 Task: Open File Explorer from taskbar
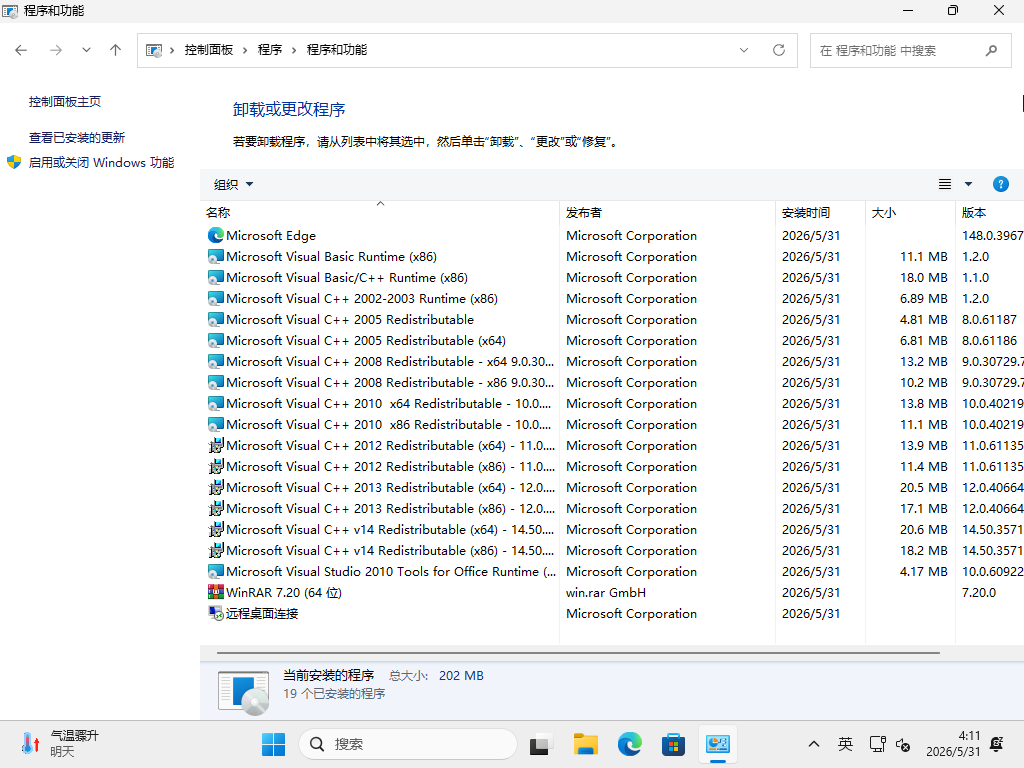coord(586,744)
